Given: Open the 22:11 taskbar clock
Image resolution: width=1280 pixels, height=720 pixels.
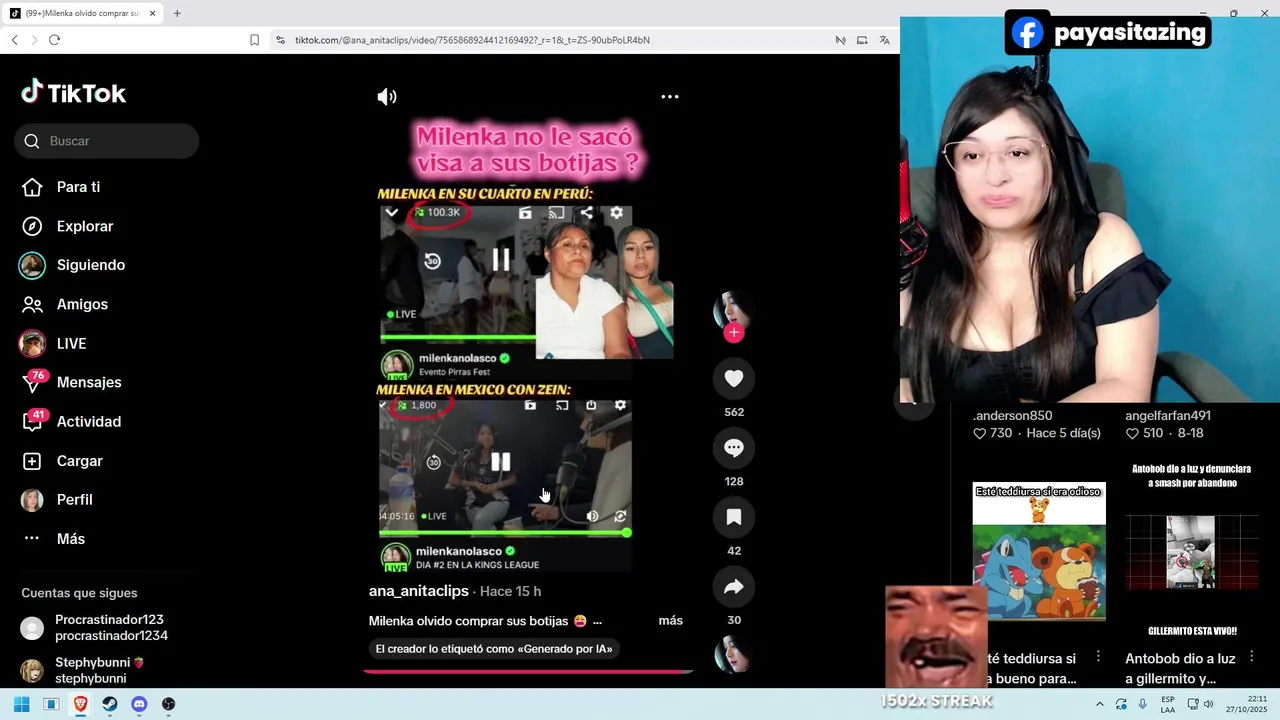Looking at the screenshot, I should pyautogui.click(x=1247, y=704).
